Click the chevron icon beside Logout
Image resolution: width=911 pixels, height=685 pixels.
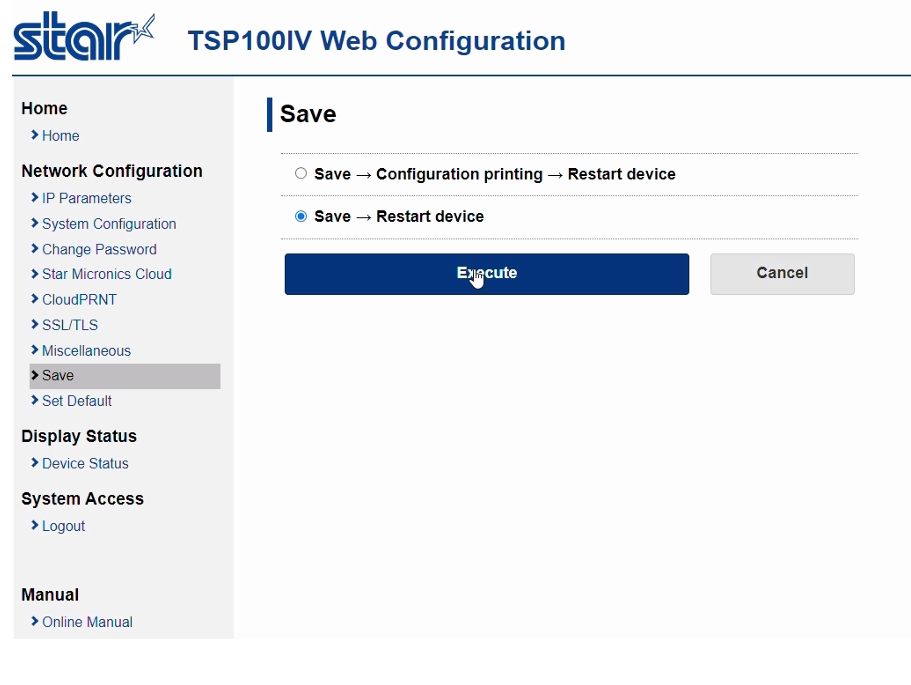(x=34, y=525)
